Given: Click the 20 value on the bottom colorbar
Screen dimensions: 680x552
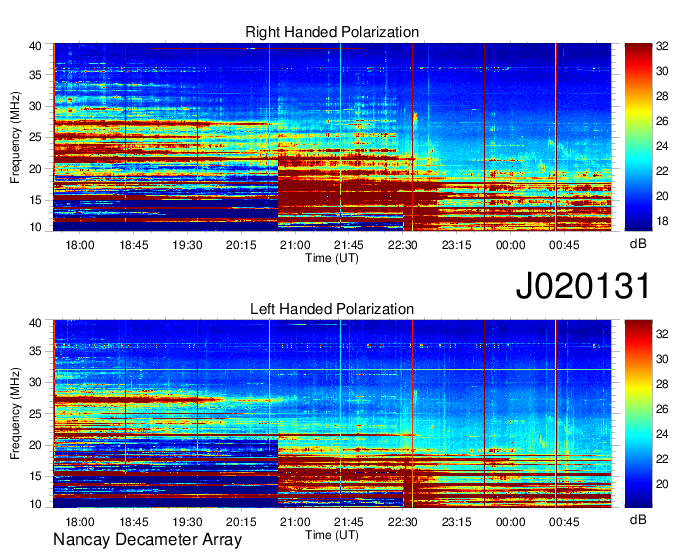Looking at the screenshot, I should tap(662, 484).
